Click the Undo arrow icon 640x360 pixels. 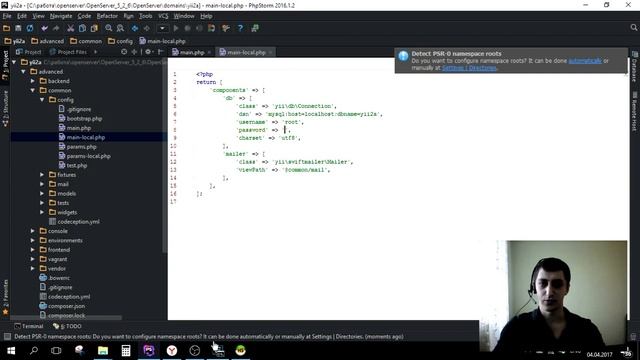44,28
